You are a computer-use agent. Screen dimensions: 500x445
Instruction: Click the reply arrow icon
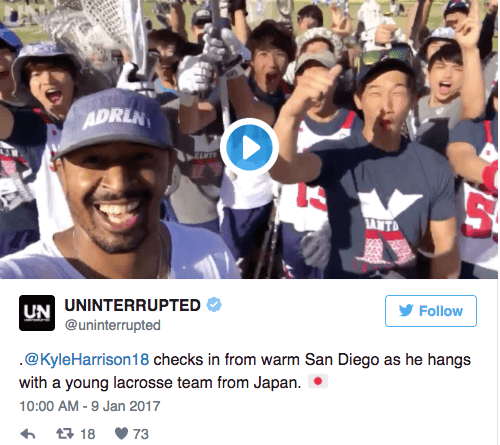pyautogui.click(x=28, y=434)
